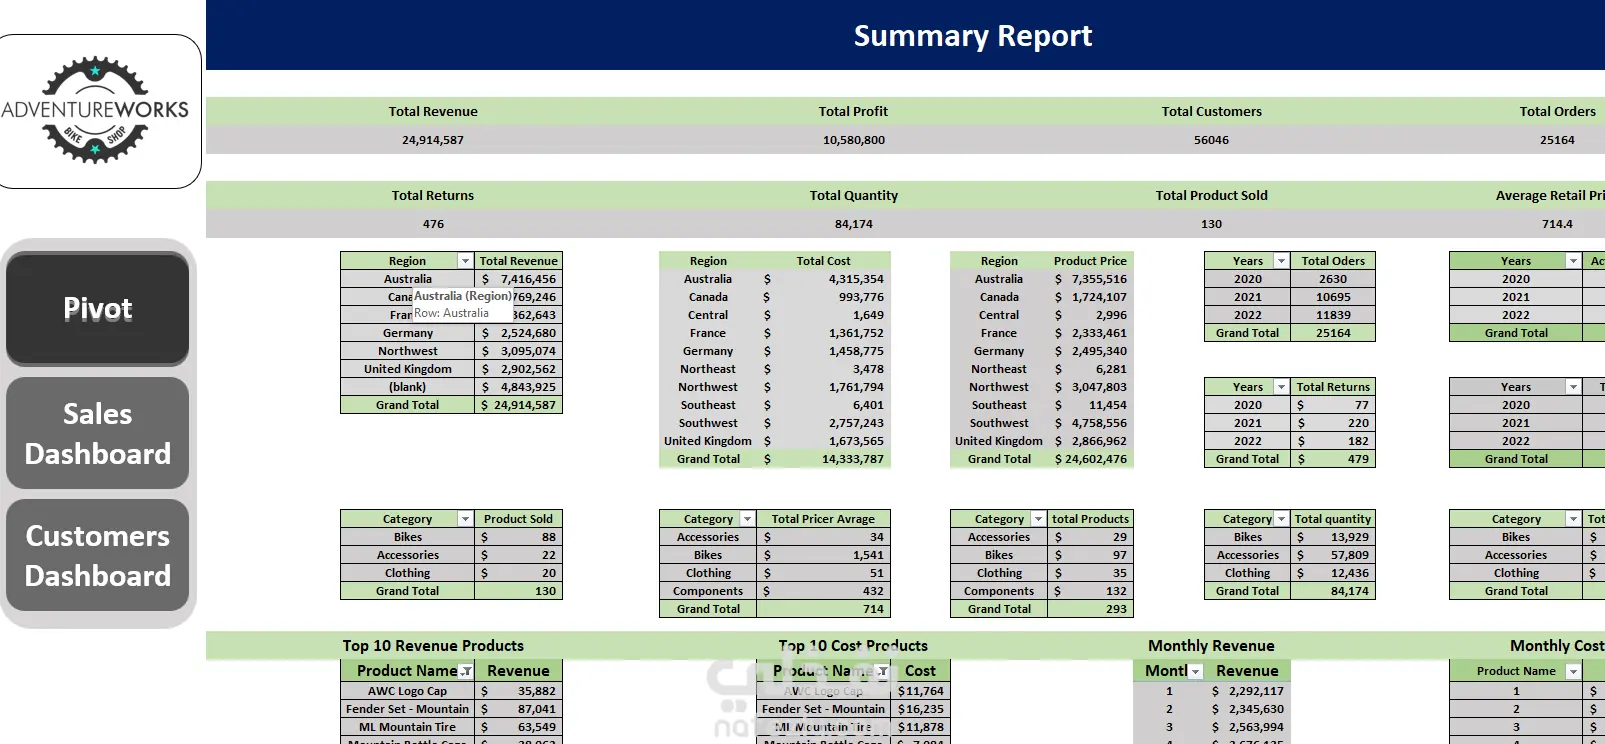Select 2020 total orders cell 2630
The width and height of the screenshot is (1605, 744).
point(1333,279)
